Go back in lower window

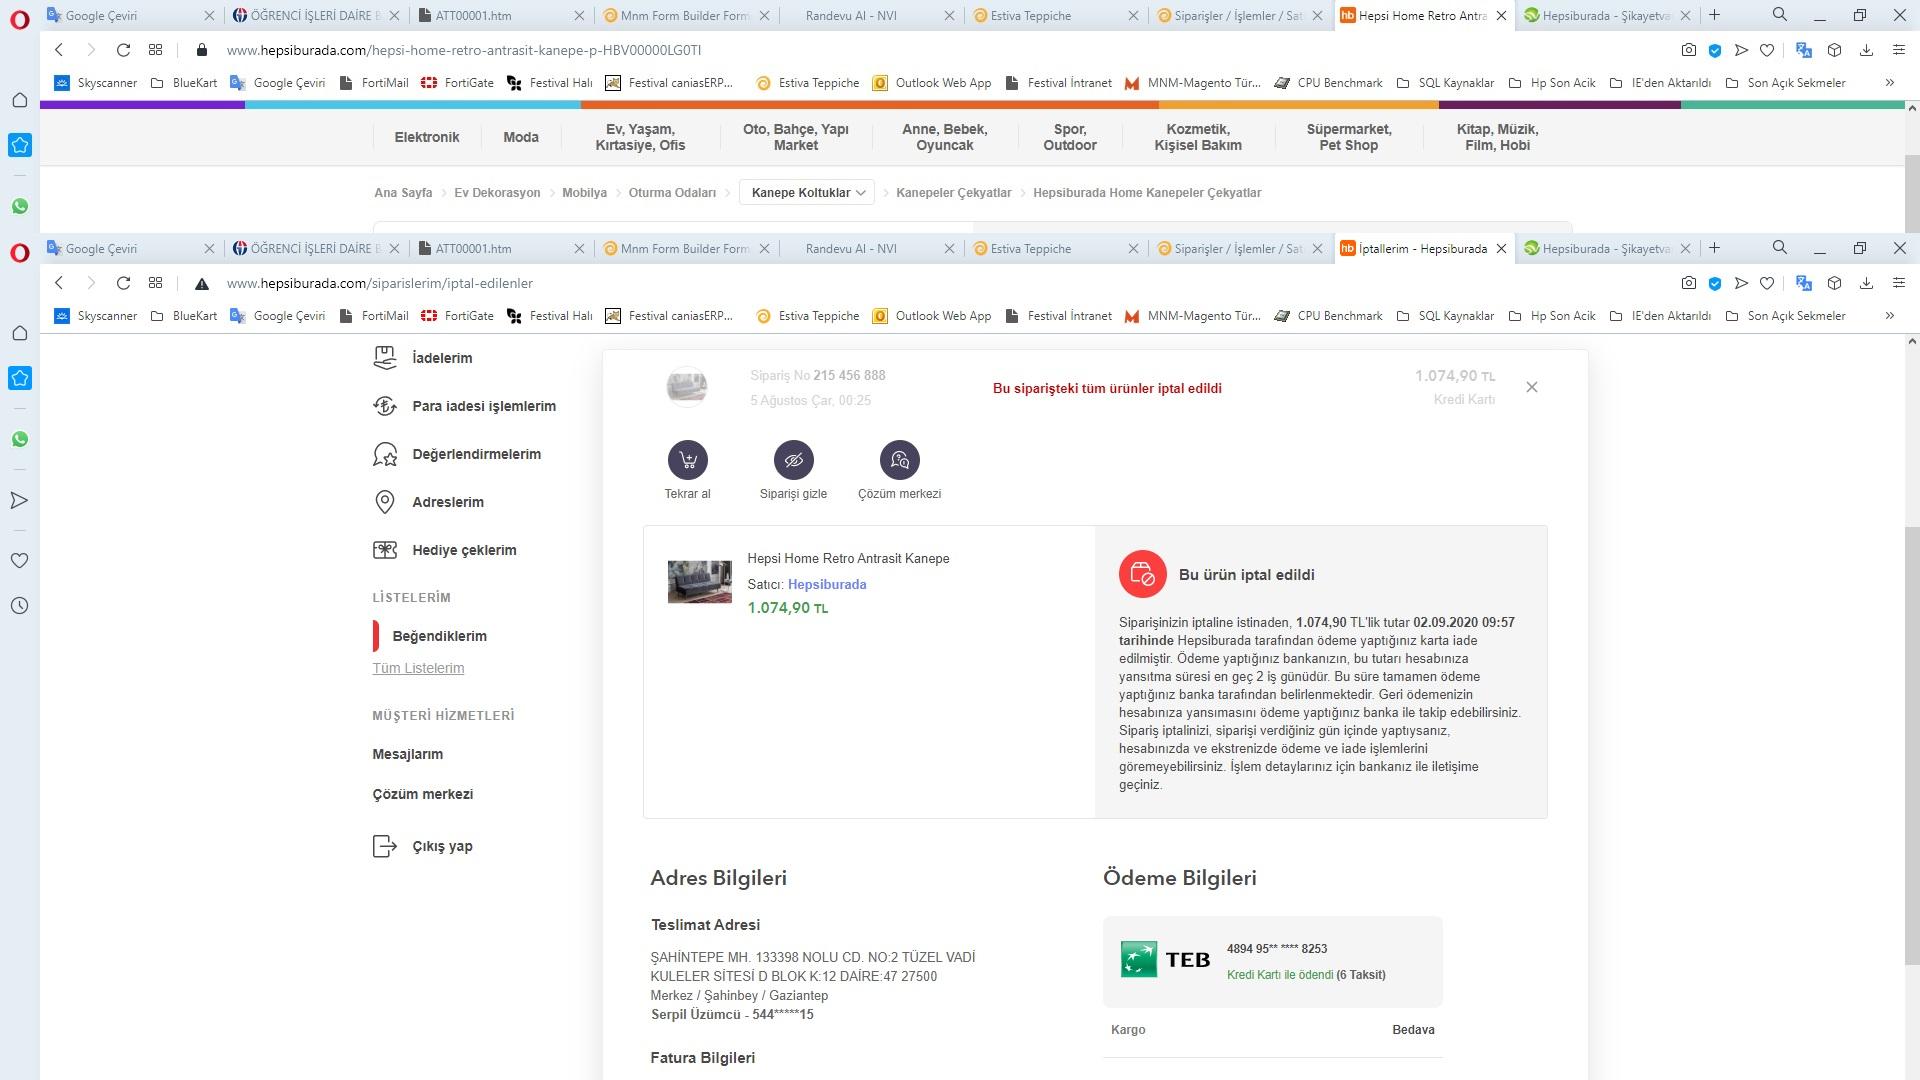pos(59,283)
